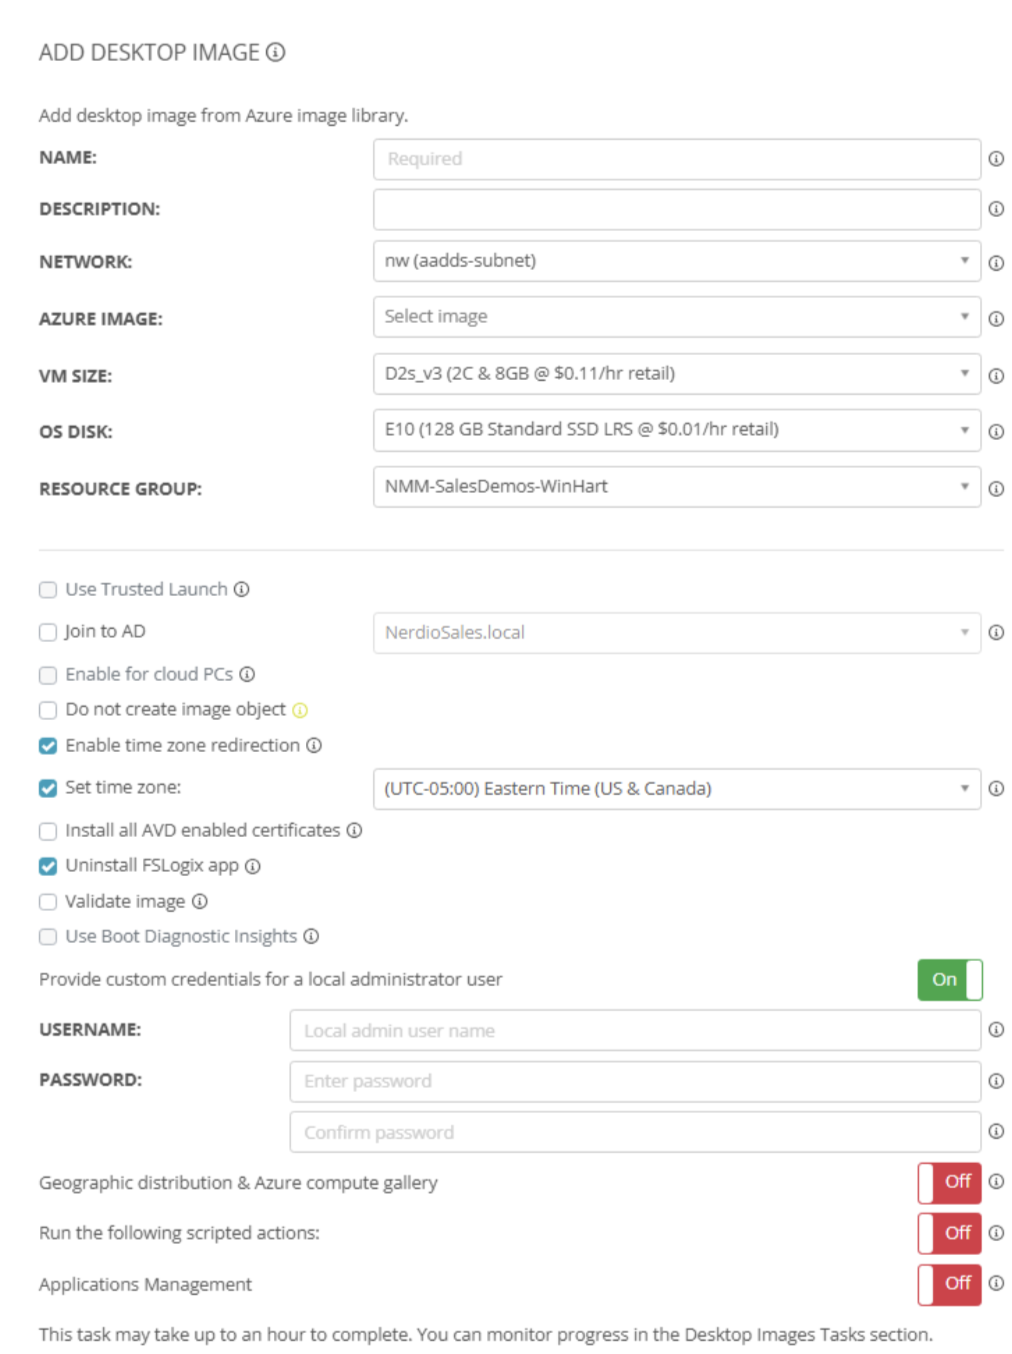Click the info icon beside Name field
Image resolution: width=1012 pixels, height=1354 pixels.
(x=996, y=159)
